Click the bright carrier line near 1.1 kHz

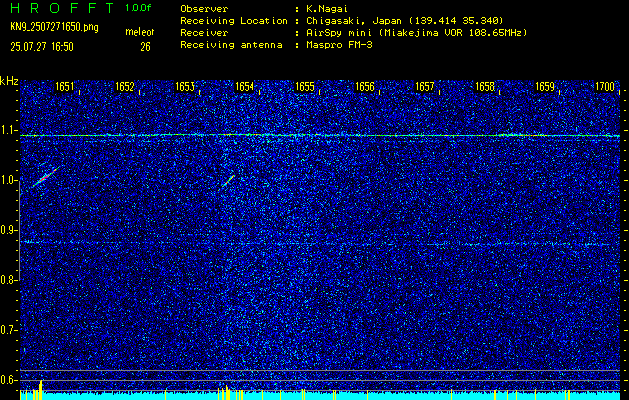coord(320,136)
